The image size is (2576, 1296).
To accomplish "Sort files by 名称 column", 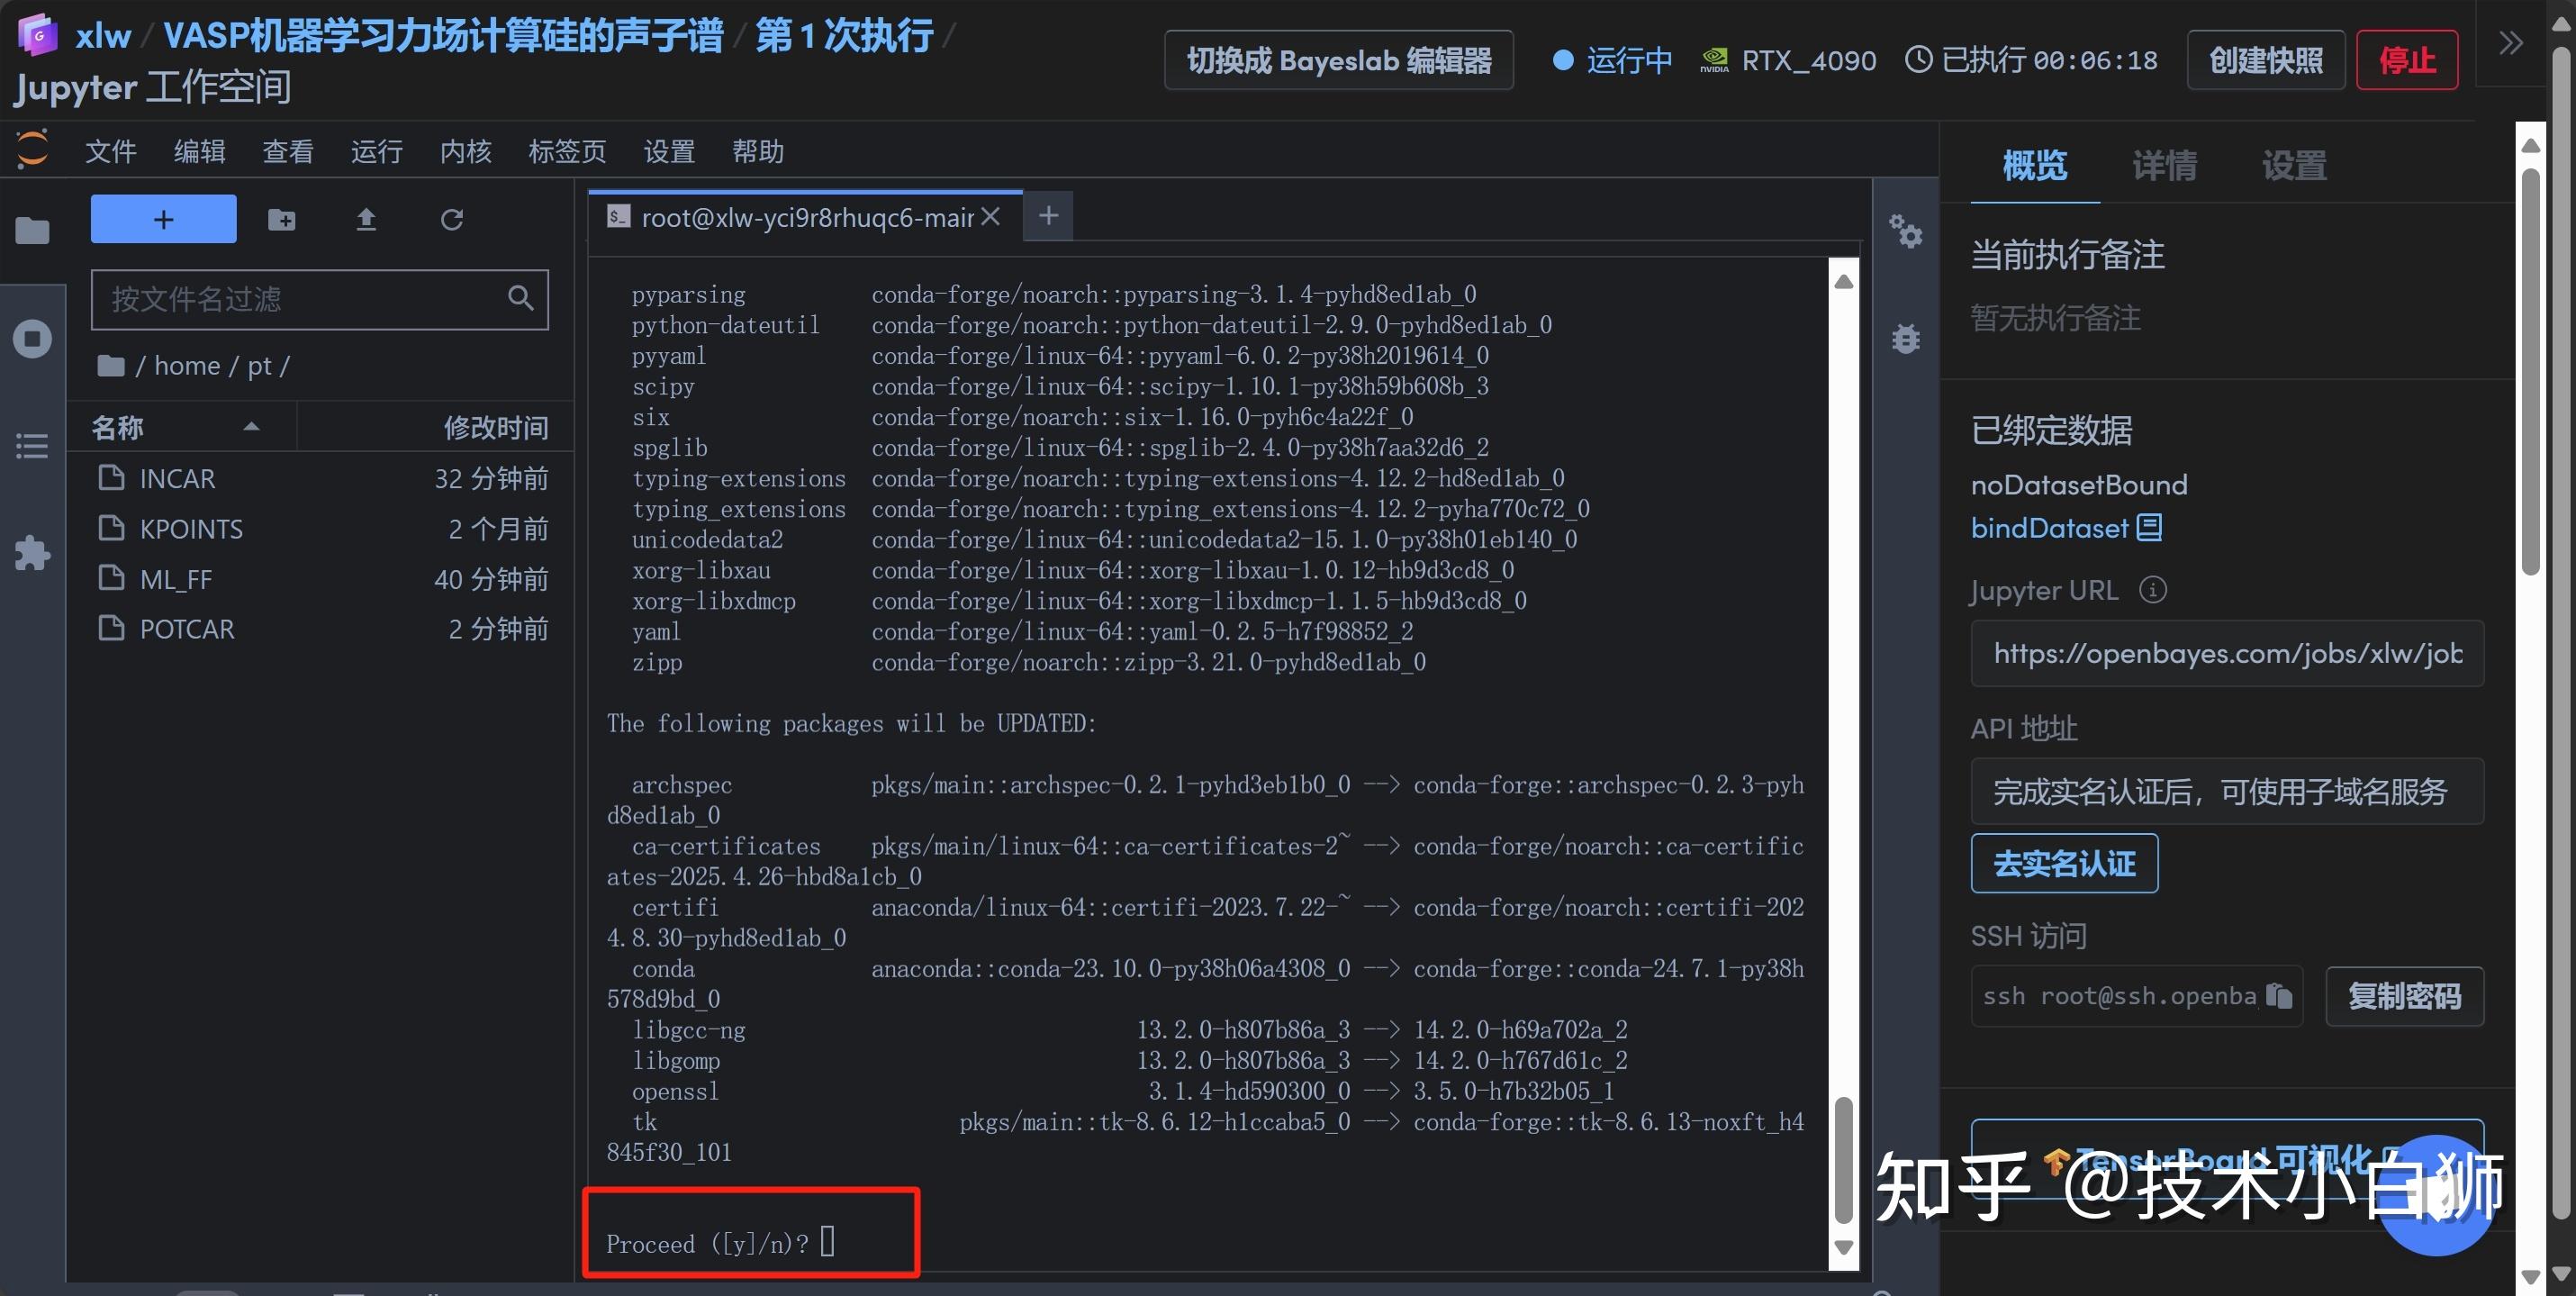I will (180, 428).
